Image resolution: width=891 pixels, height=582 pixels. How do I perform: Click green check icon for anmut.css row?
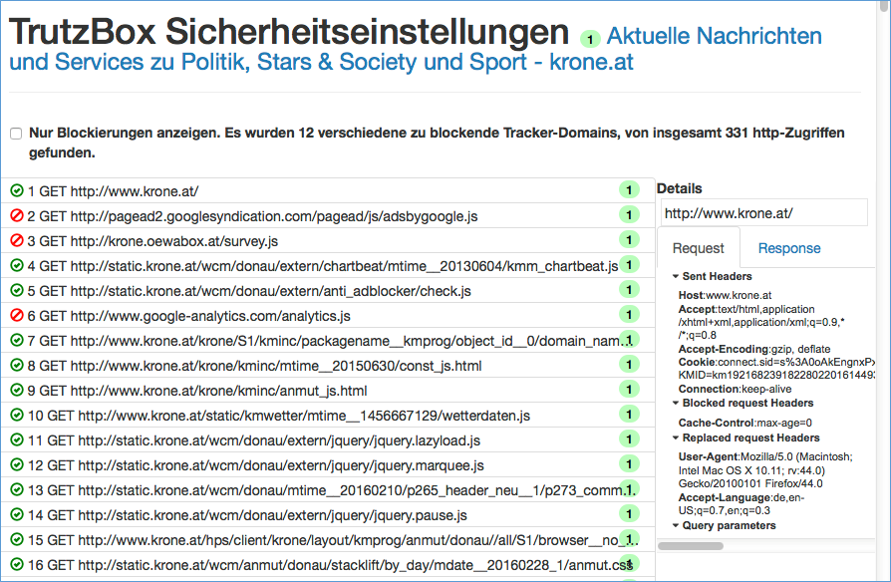point(17,564)
